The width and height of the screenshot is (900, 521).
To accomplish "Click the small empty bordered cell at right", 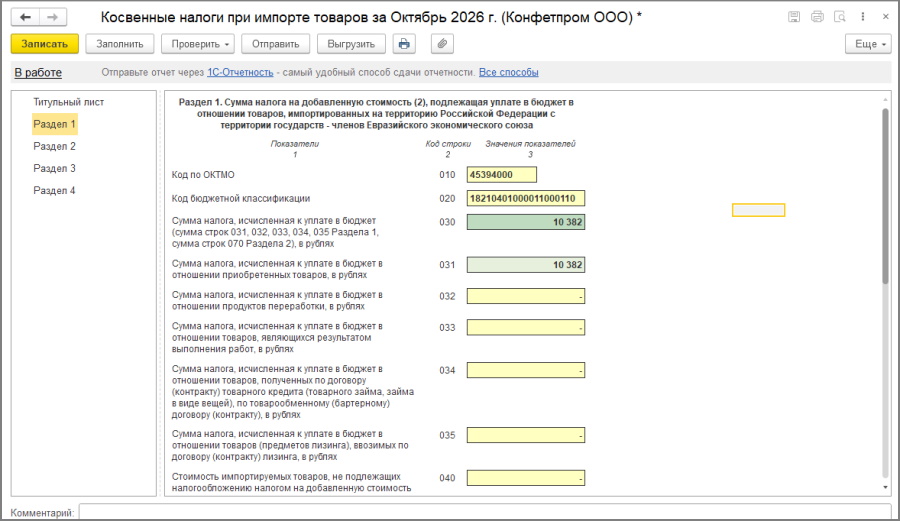I will coord(758,211).
